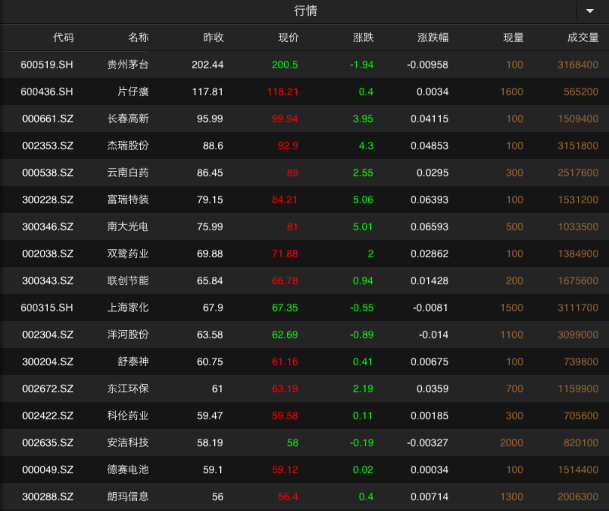609x511 pixels.
Task: Click previous close 86.45
Action: pos(210,172)
